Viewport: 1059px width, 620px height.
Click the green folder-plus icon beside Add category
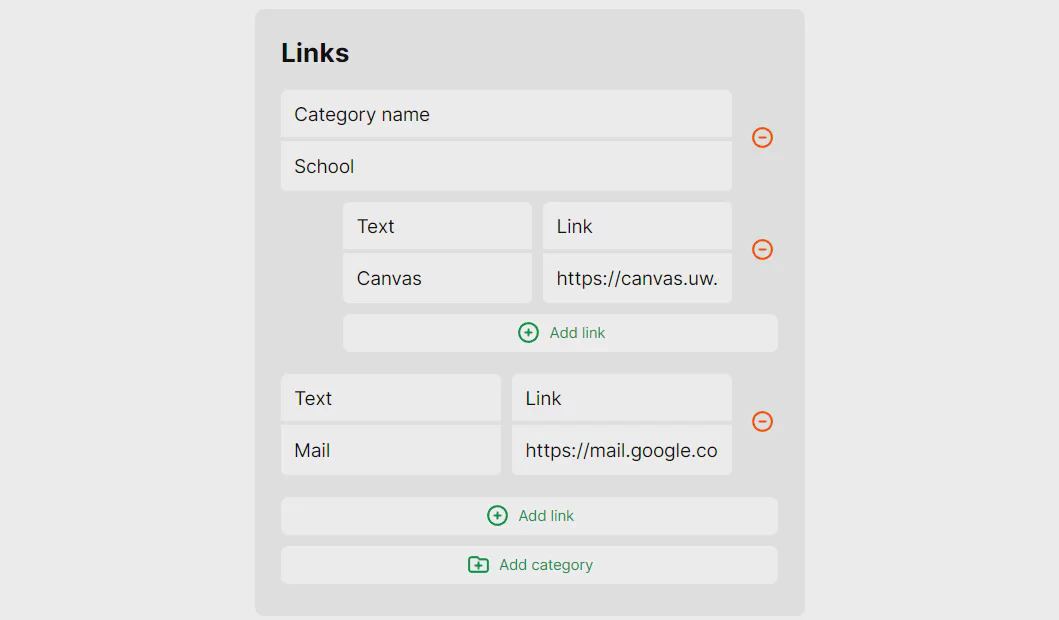point(479,564)
